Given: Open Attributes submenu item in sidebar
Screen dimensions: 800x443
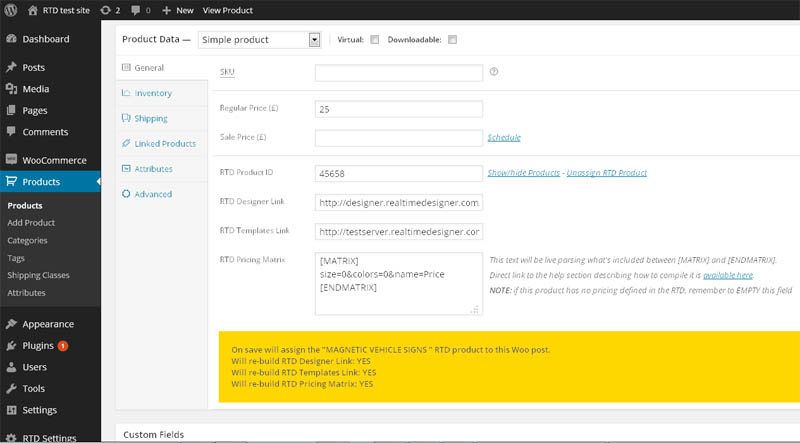Looking at the screenshot, I should click(x=27, y=292).
